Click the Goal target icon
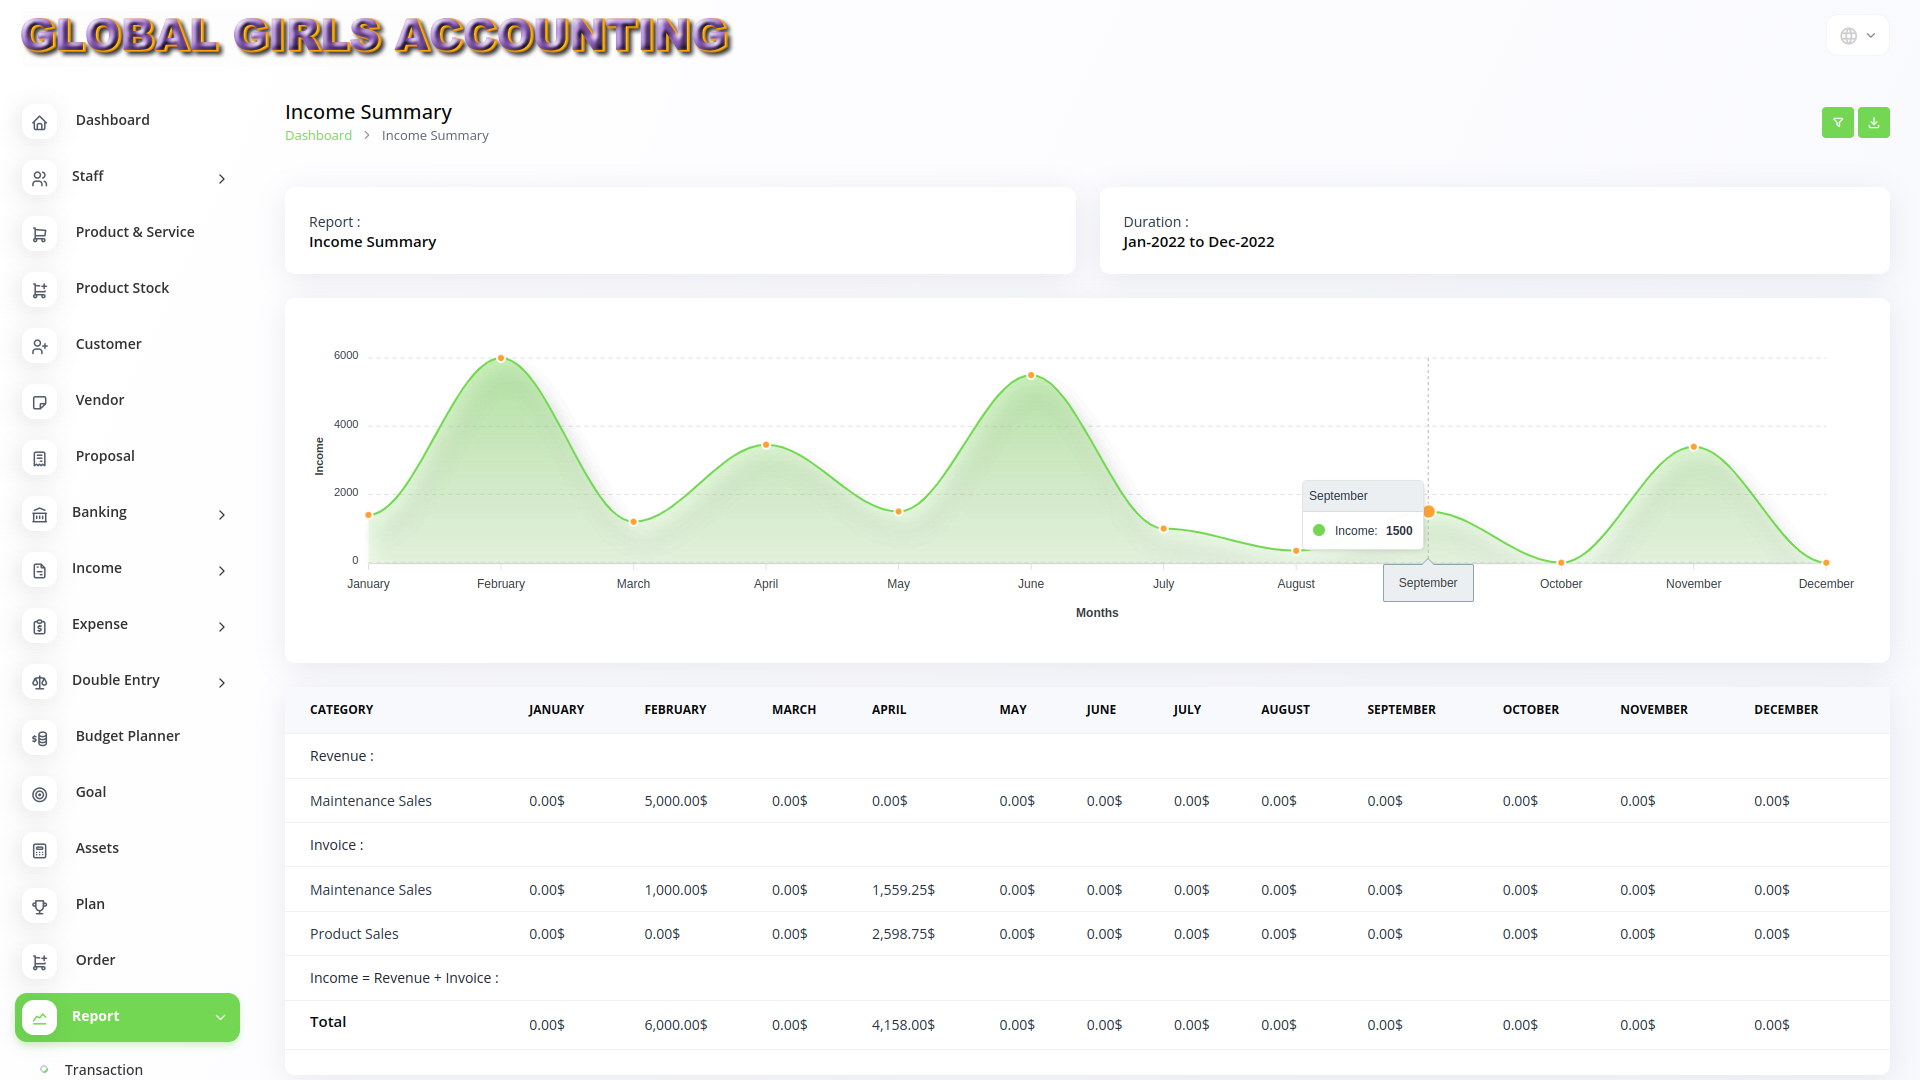The image size is (1920, 1080). pos(40,794)
